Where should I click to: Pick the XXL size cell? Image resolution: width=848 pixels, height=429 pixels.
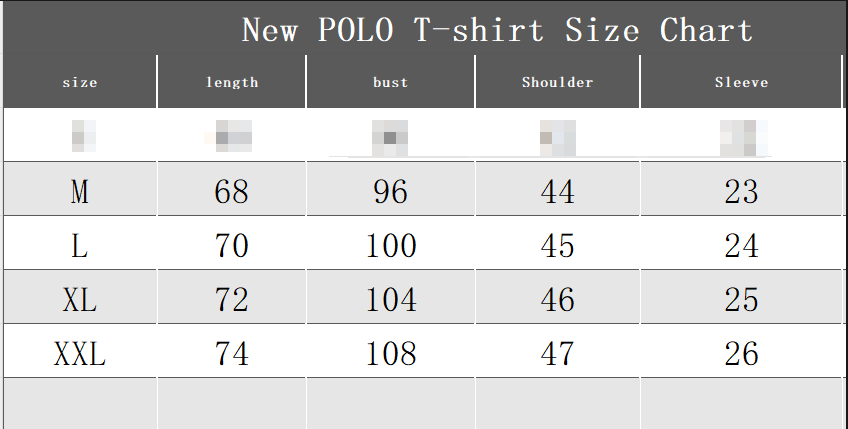[80, 354]
